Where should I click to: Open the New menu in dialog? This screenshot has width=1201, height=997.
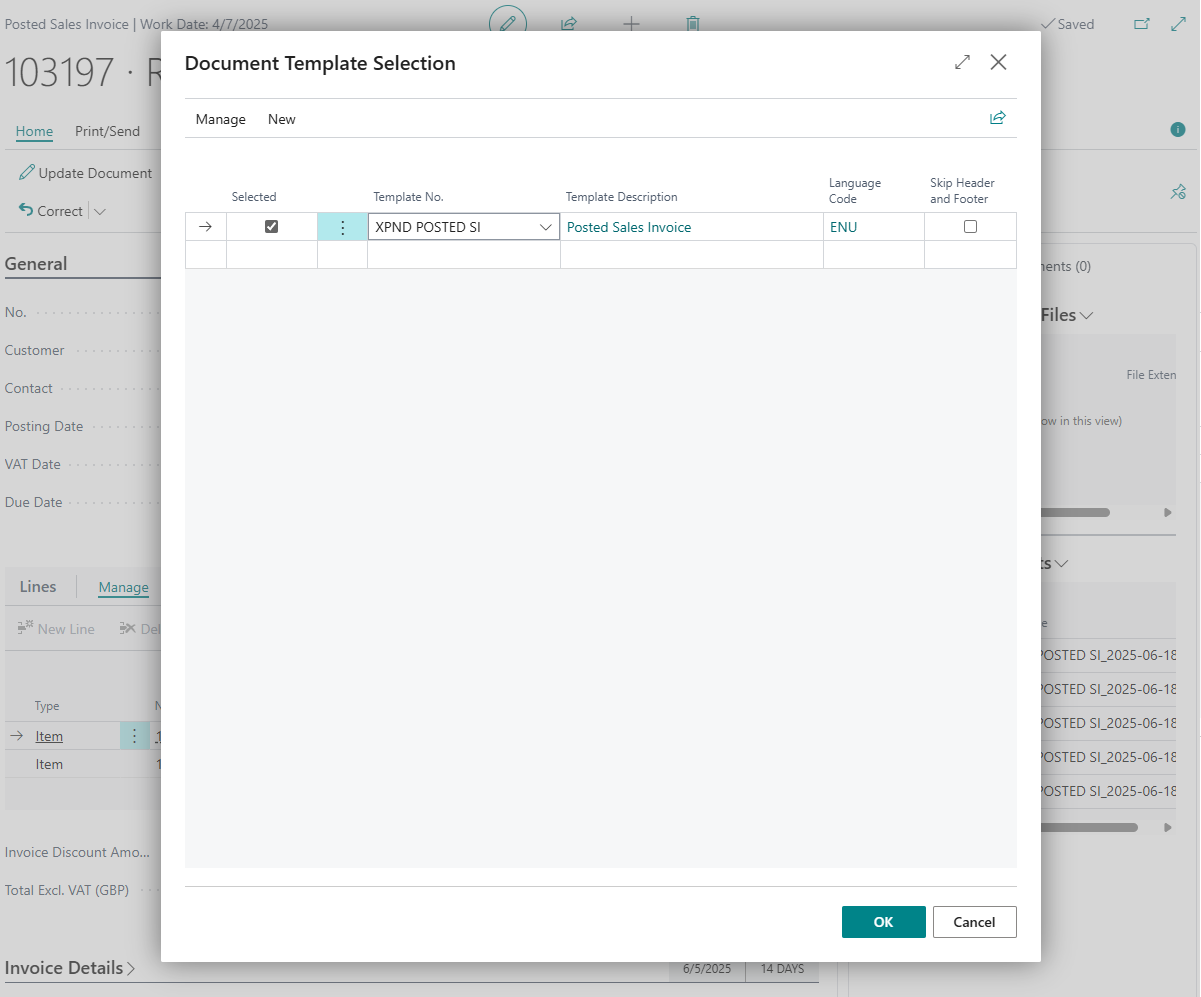click(281, 119)
